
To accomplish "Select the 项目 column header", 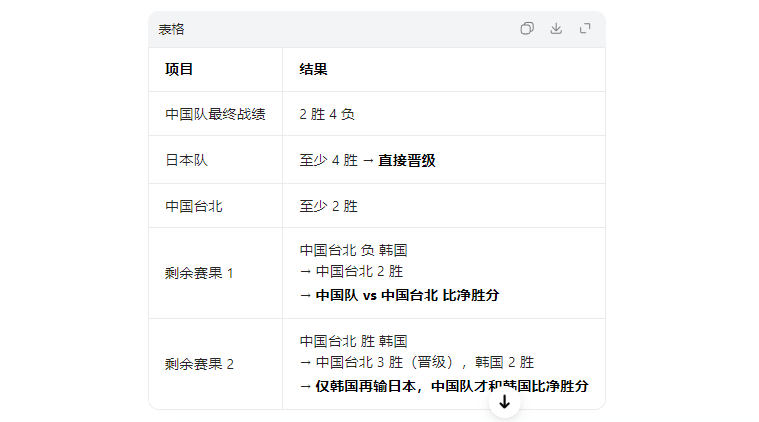I will pos(179,69).
